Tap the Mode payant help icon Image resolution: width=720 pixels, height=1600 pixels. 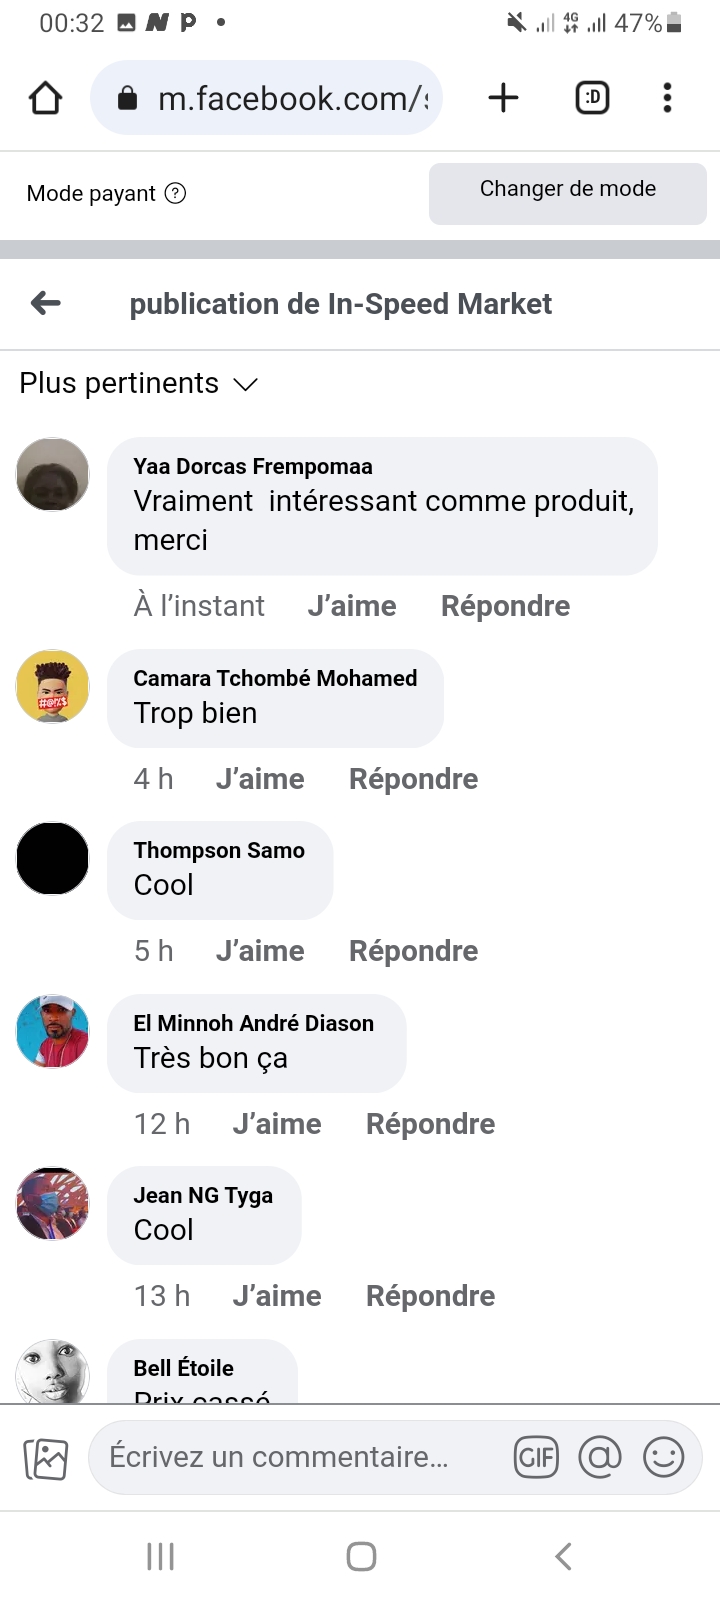click(x=175, y=193)
